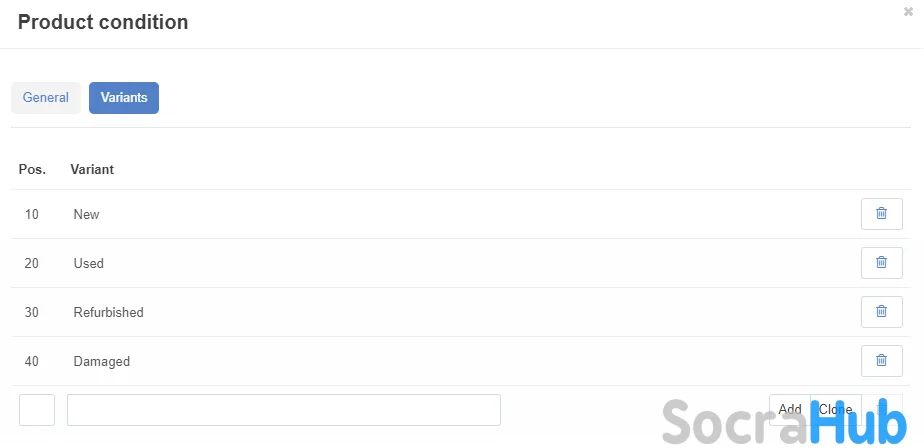Click the Refurbished variant name
This screenshot has width=924, height=448.
pyautogui.click(x=109, y=313)
